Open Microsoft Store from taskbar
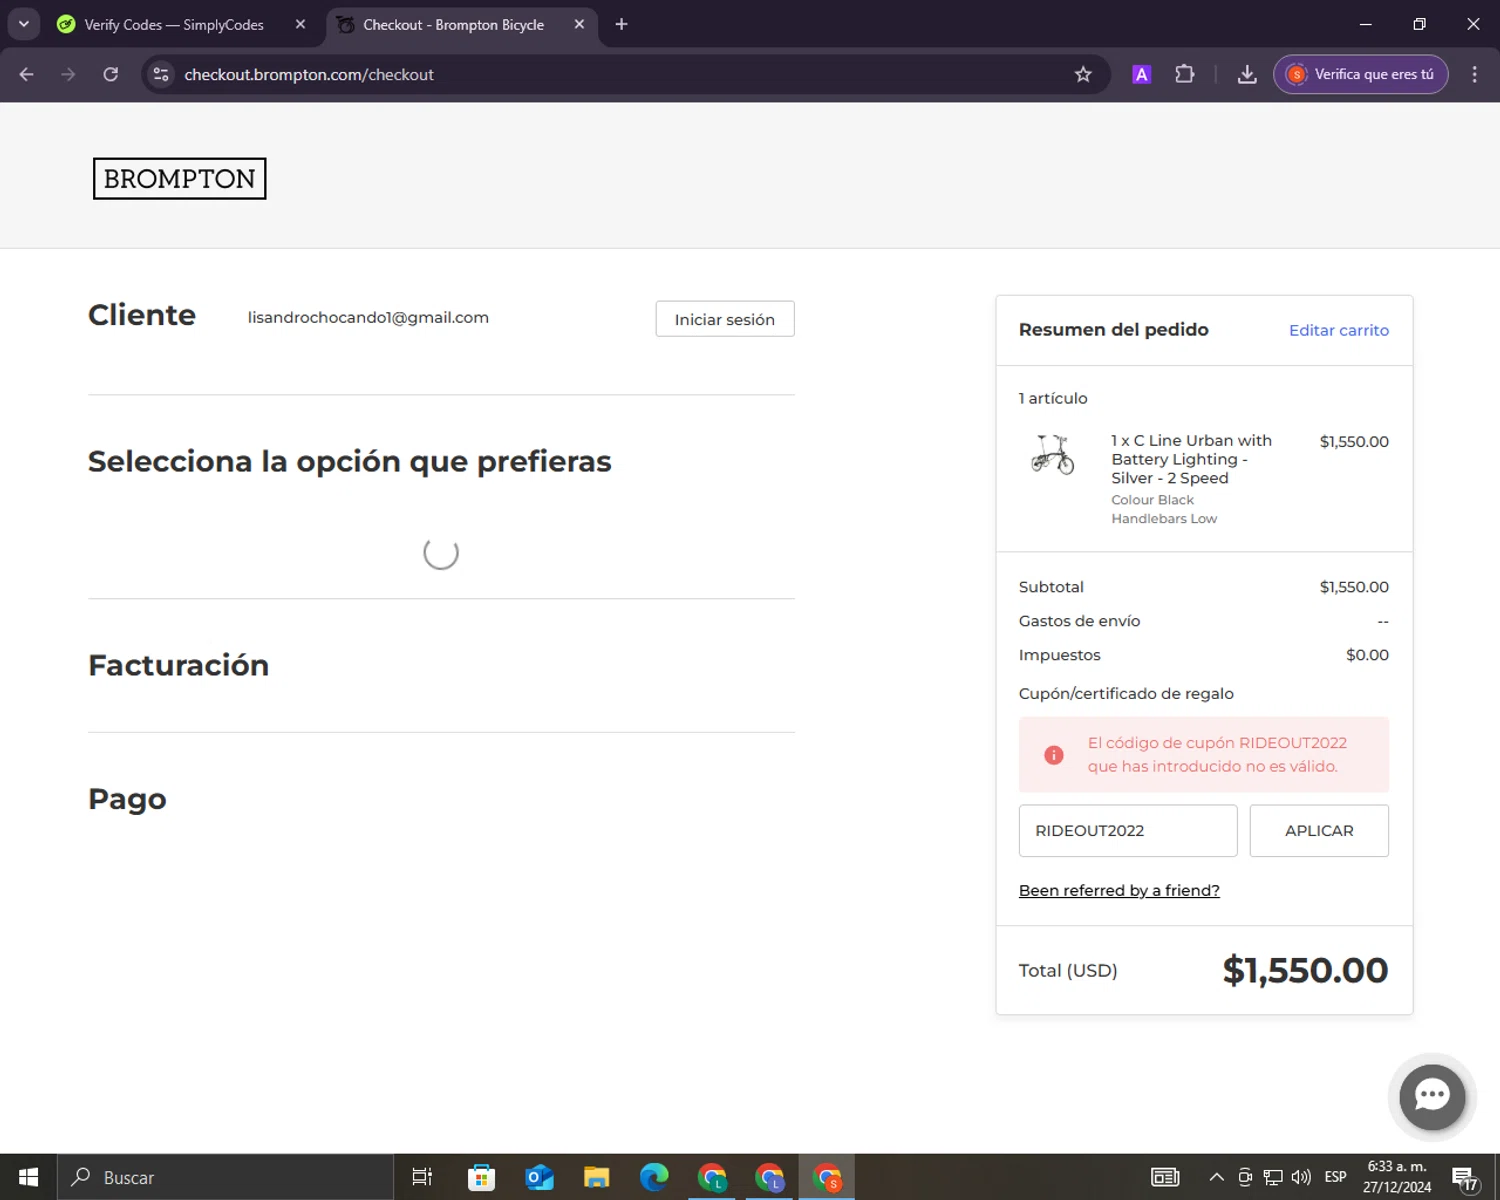1500x1200 pixels. [481, 1177]
